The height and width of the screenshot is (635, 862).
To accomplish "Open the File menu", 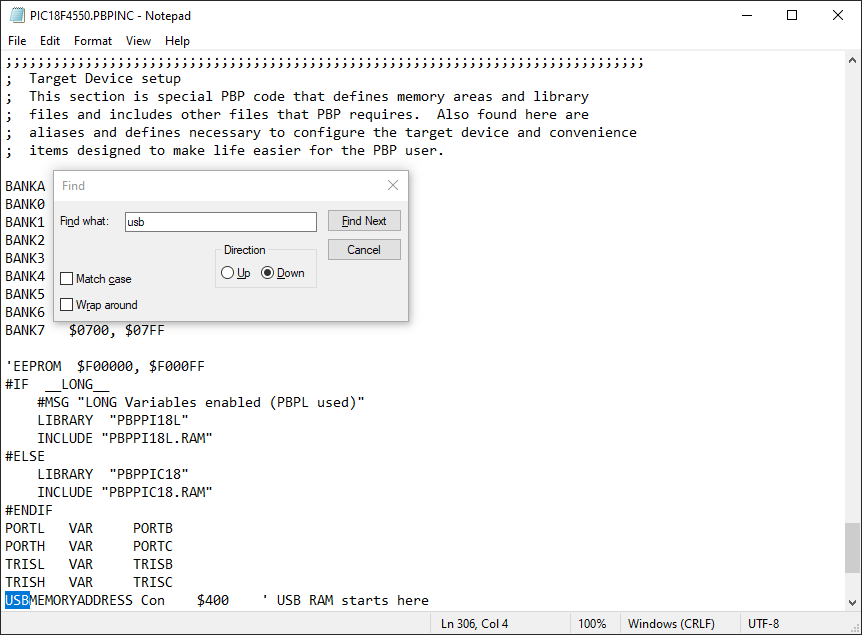I will click(17, 41).
